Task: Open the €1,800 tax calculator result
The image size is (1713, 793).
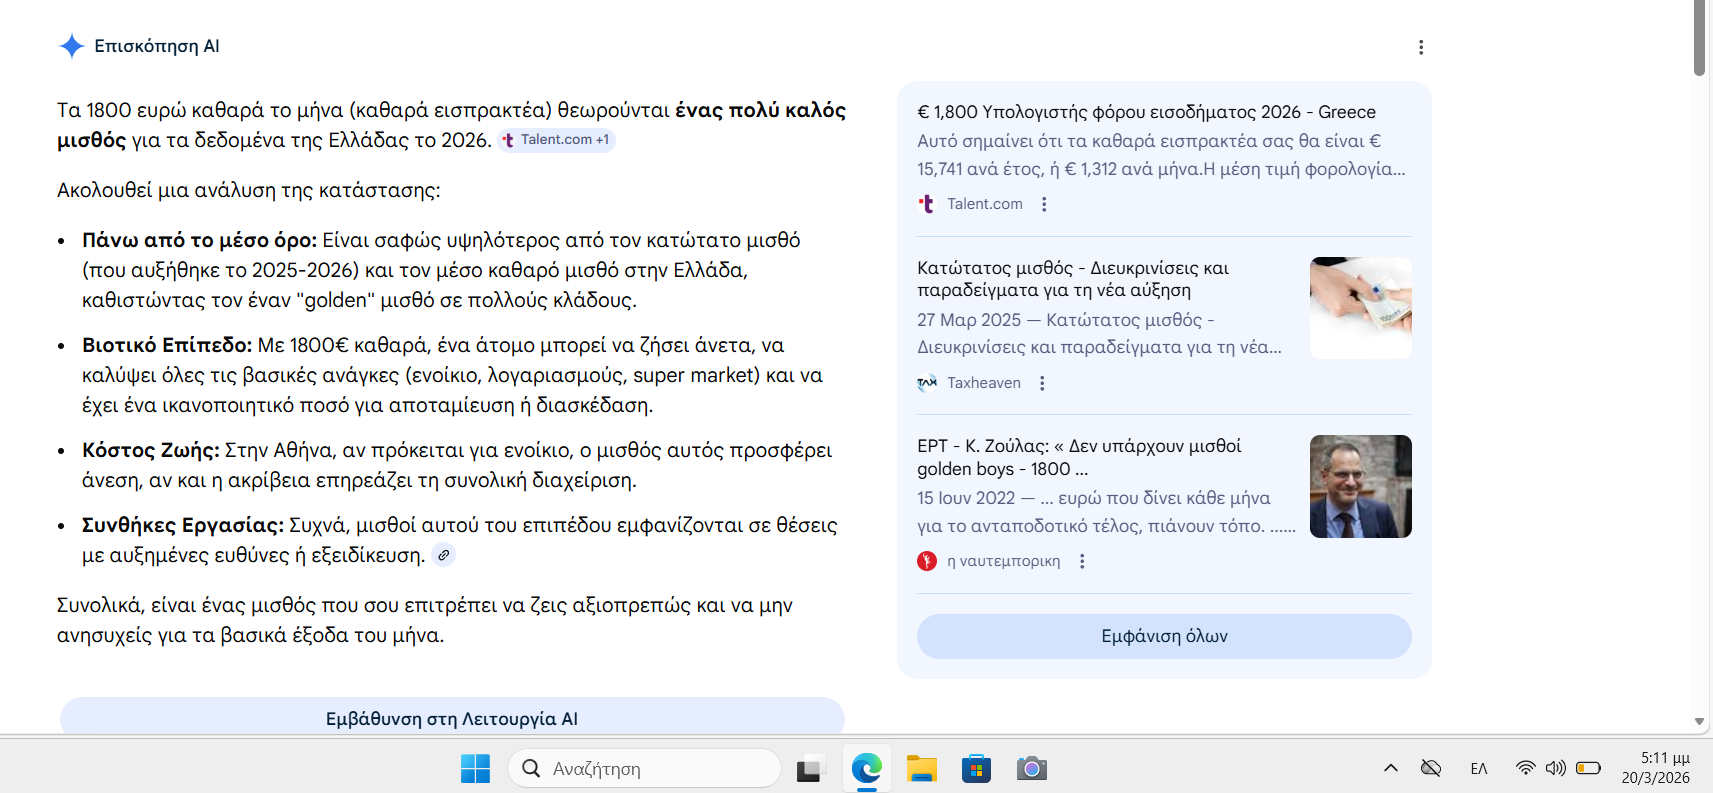Action: click(x=1146, y=112)
